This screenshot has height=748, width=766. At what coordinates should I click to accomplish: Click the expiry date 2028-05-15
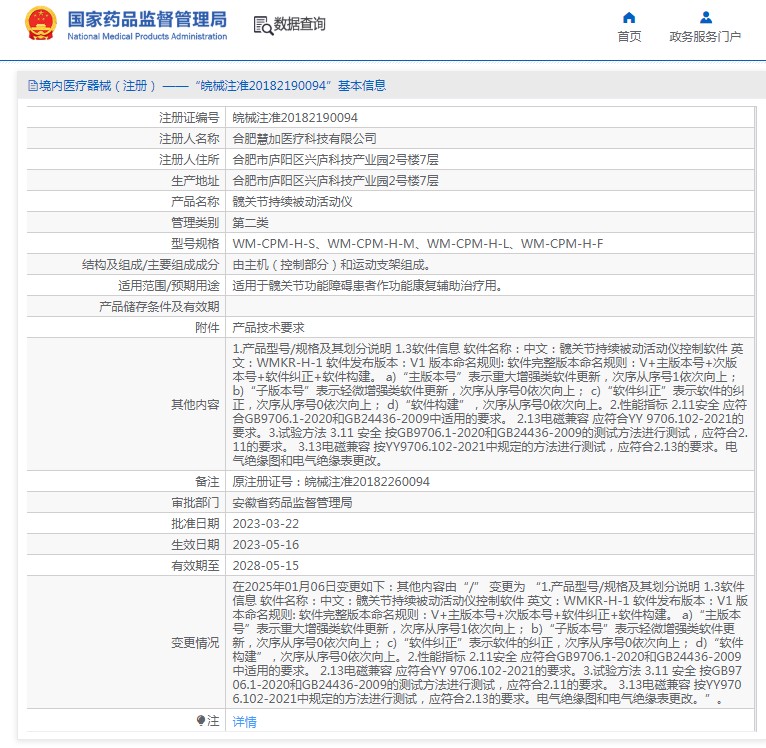point(265,565)
